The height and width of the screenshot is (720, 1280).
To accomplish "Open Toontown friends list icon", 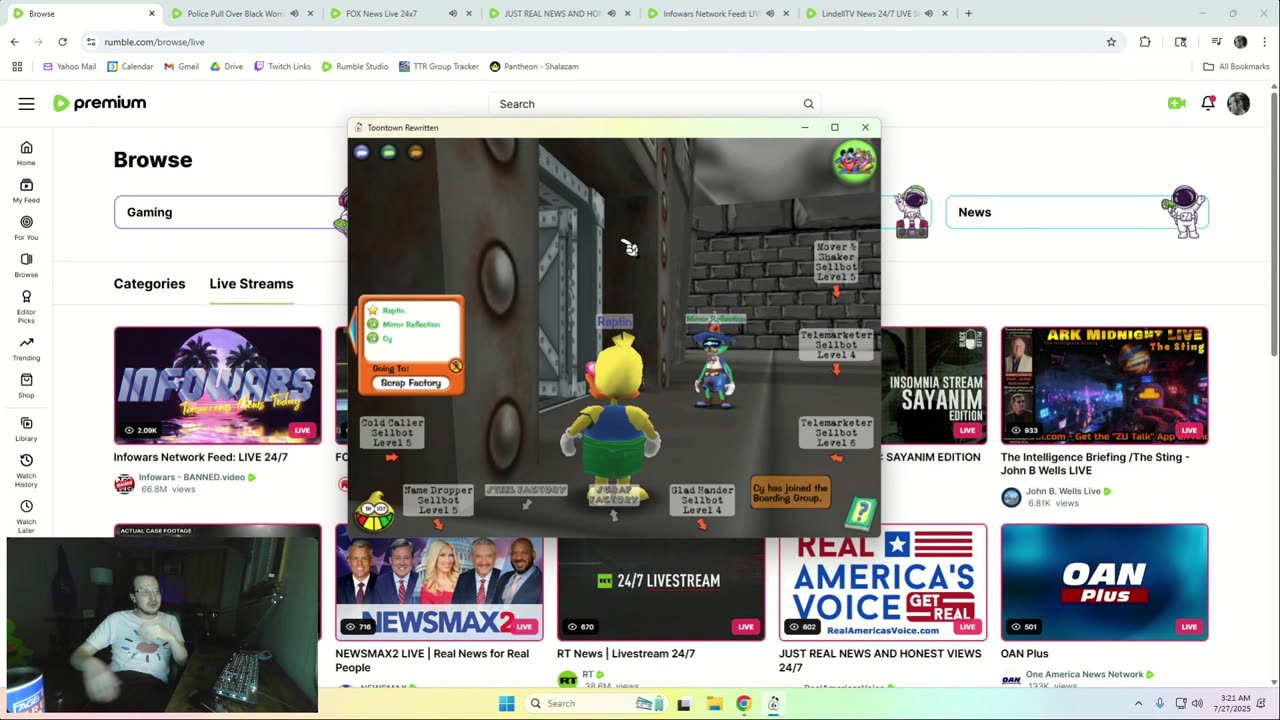I will point(855,161).
